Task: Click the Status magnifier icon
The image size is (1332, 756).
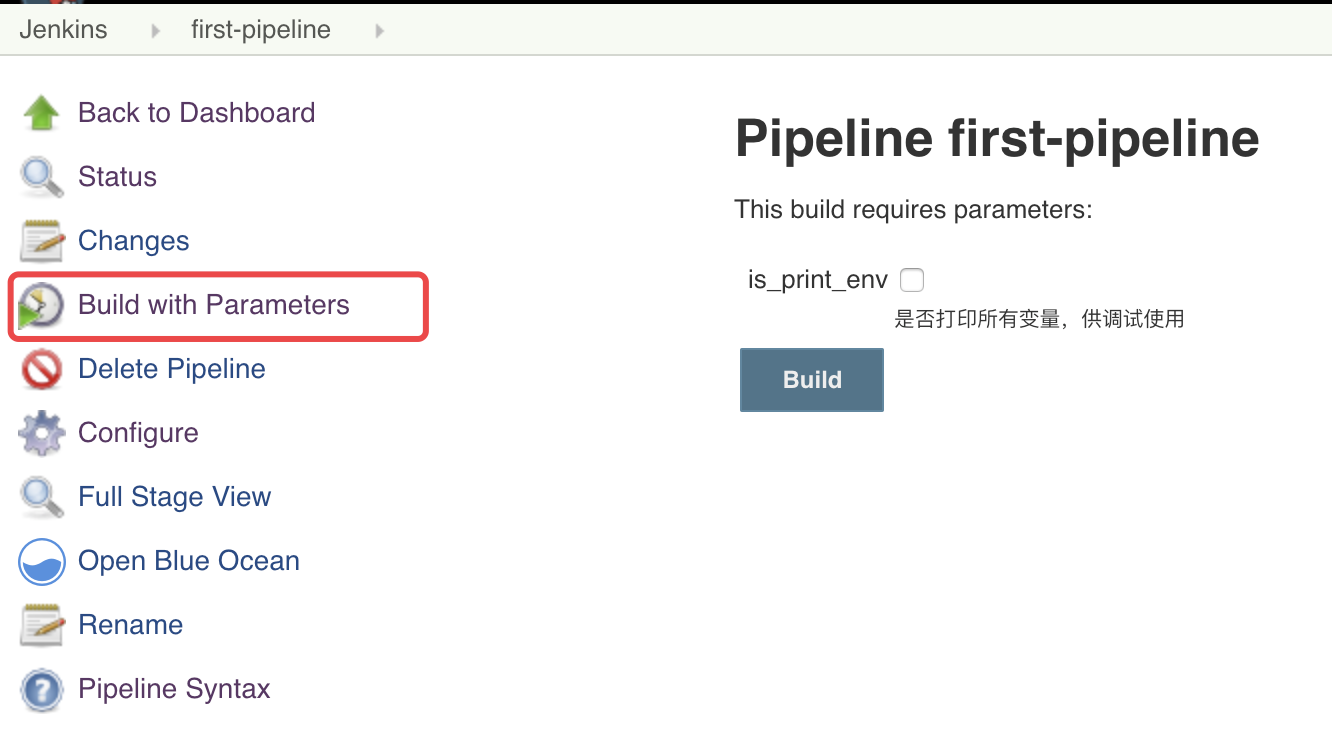Action: [x=41, y=177]
